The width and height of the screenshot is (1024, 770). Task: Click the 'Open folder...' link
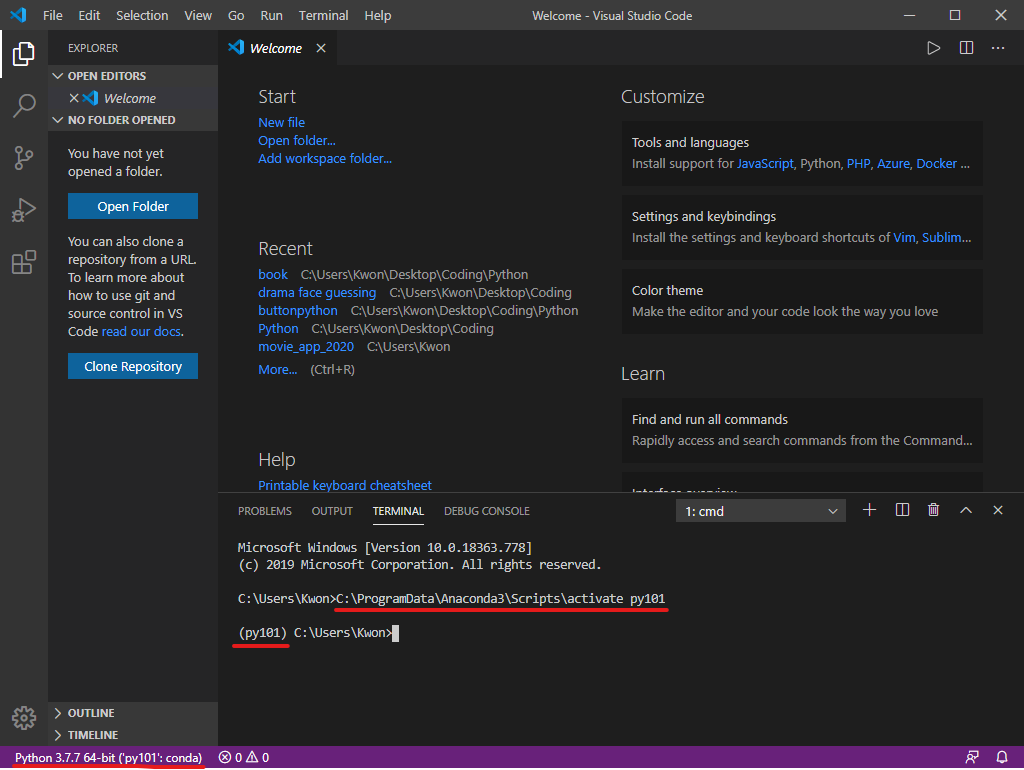pos(296,140)
